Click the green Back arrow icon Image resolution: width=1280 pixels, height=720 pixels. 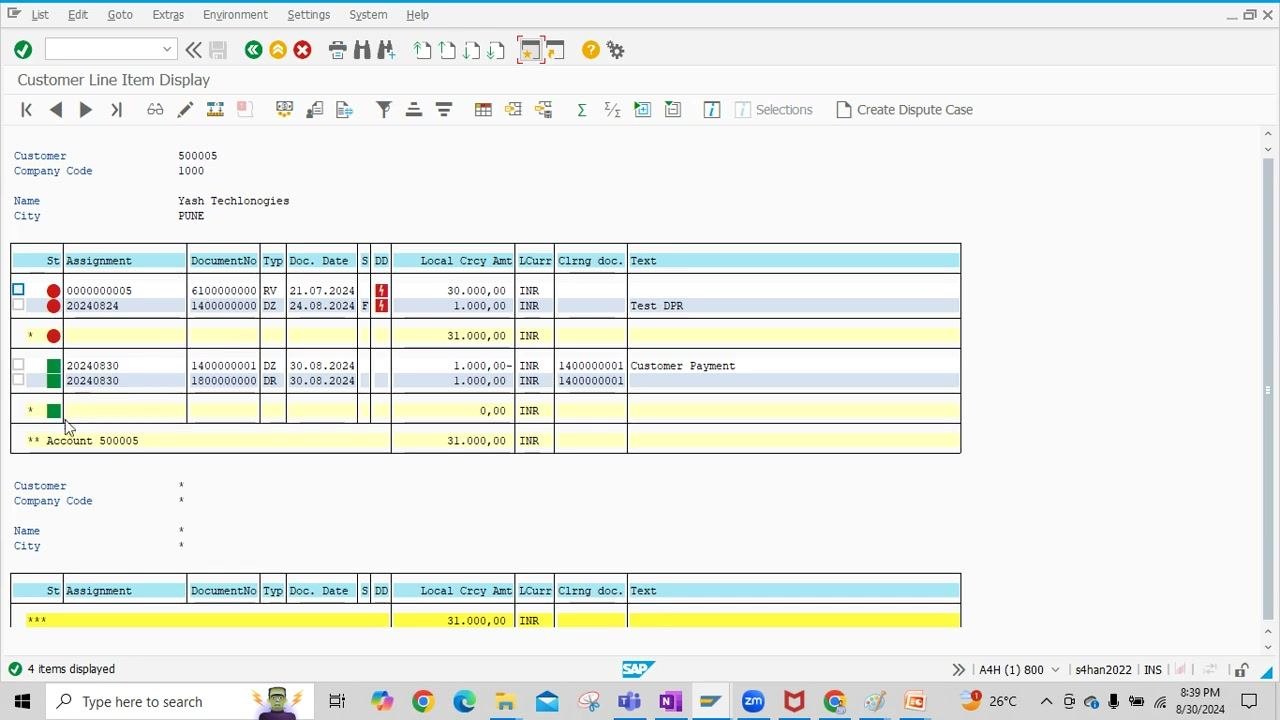(254, 50)
